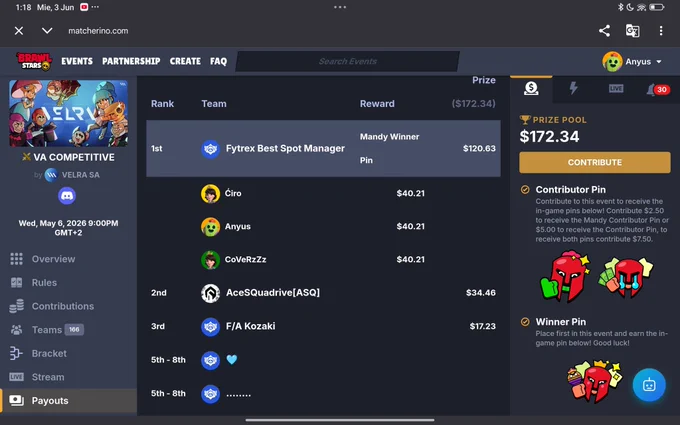Select Payouts in the sidebar
This screenshot has height=425, width=680.
(x=69, y=401)
